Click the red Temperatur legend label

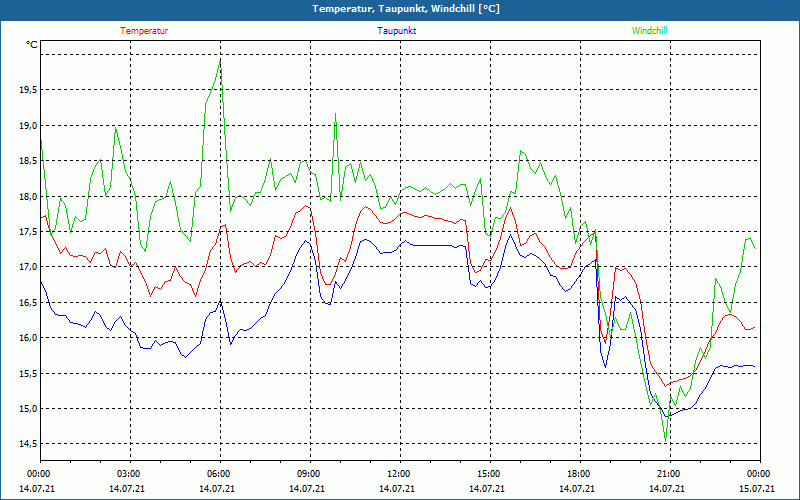[144, 31]
